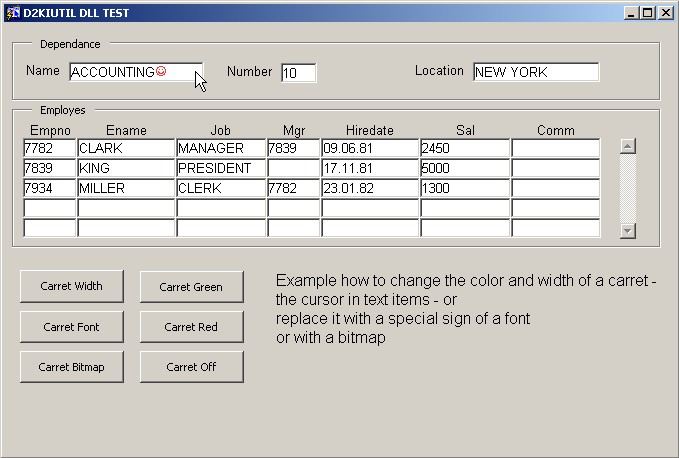This screenshot has width=679, height=458.
Task: Select the Ename cell CLARK
Action: 126,148
